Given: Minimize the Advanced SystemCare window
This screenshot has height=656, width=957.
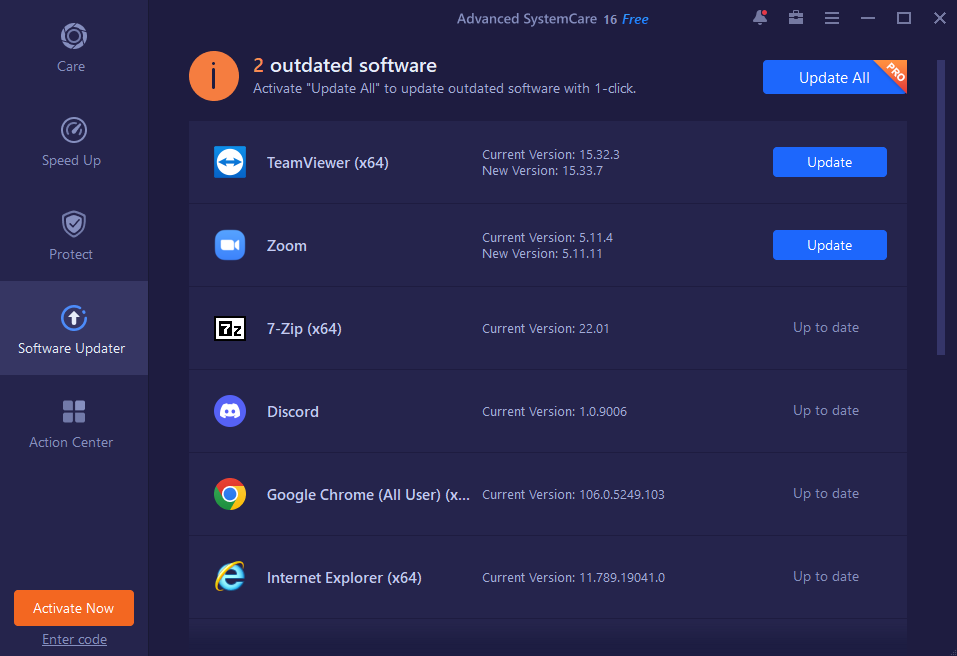Looking at the screenshot, I should (x=868, y=18).
